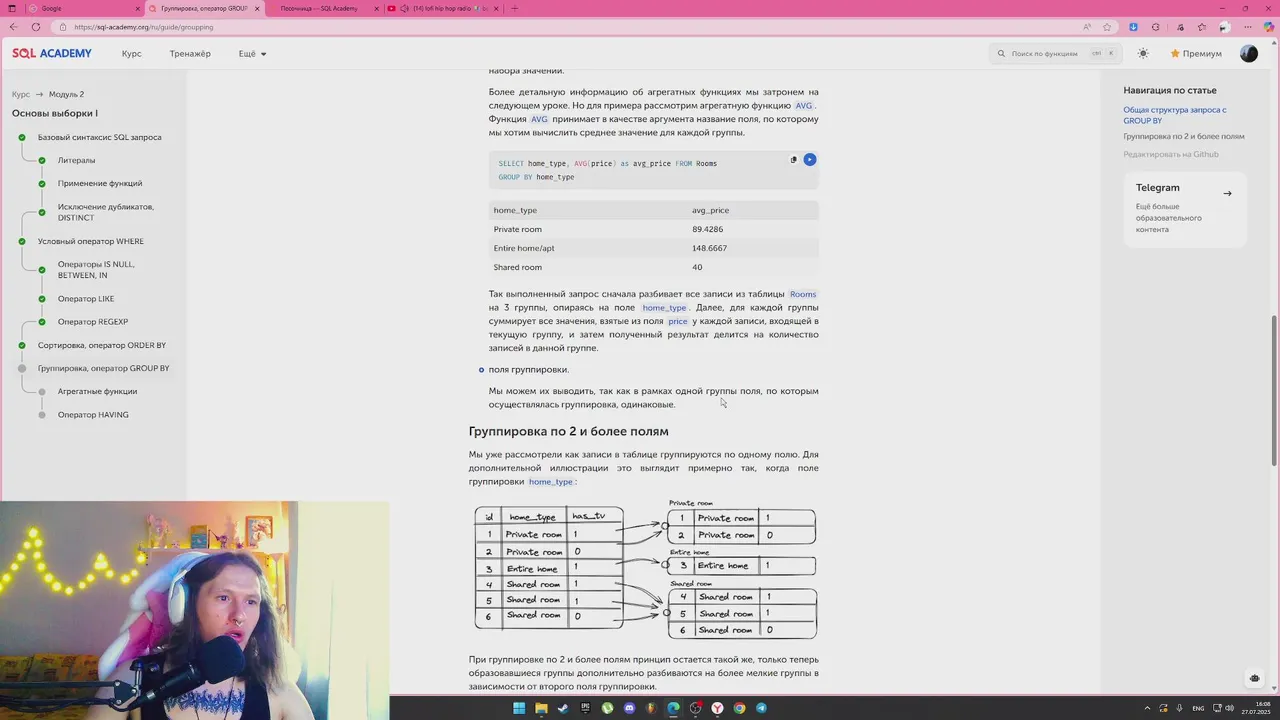Open the Оператор REGEXP lesson

coord(93,322)
